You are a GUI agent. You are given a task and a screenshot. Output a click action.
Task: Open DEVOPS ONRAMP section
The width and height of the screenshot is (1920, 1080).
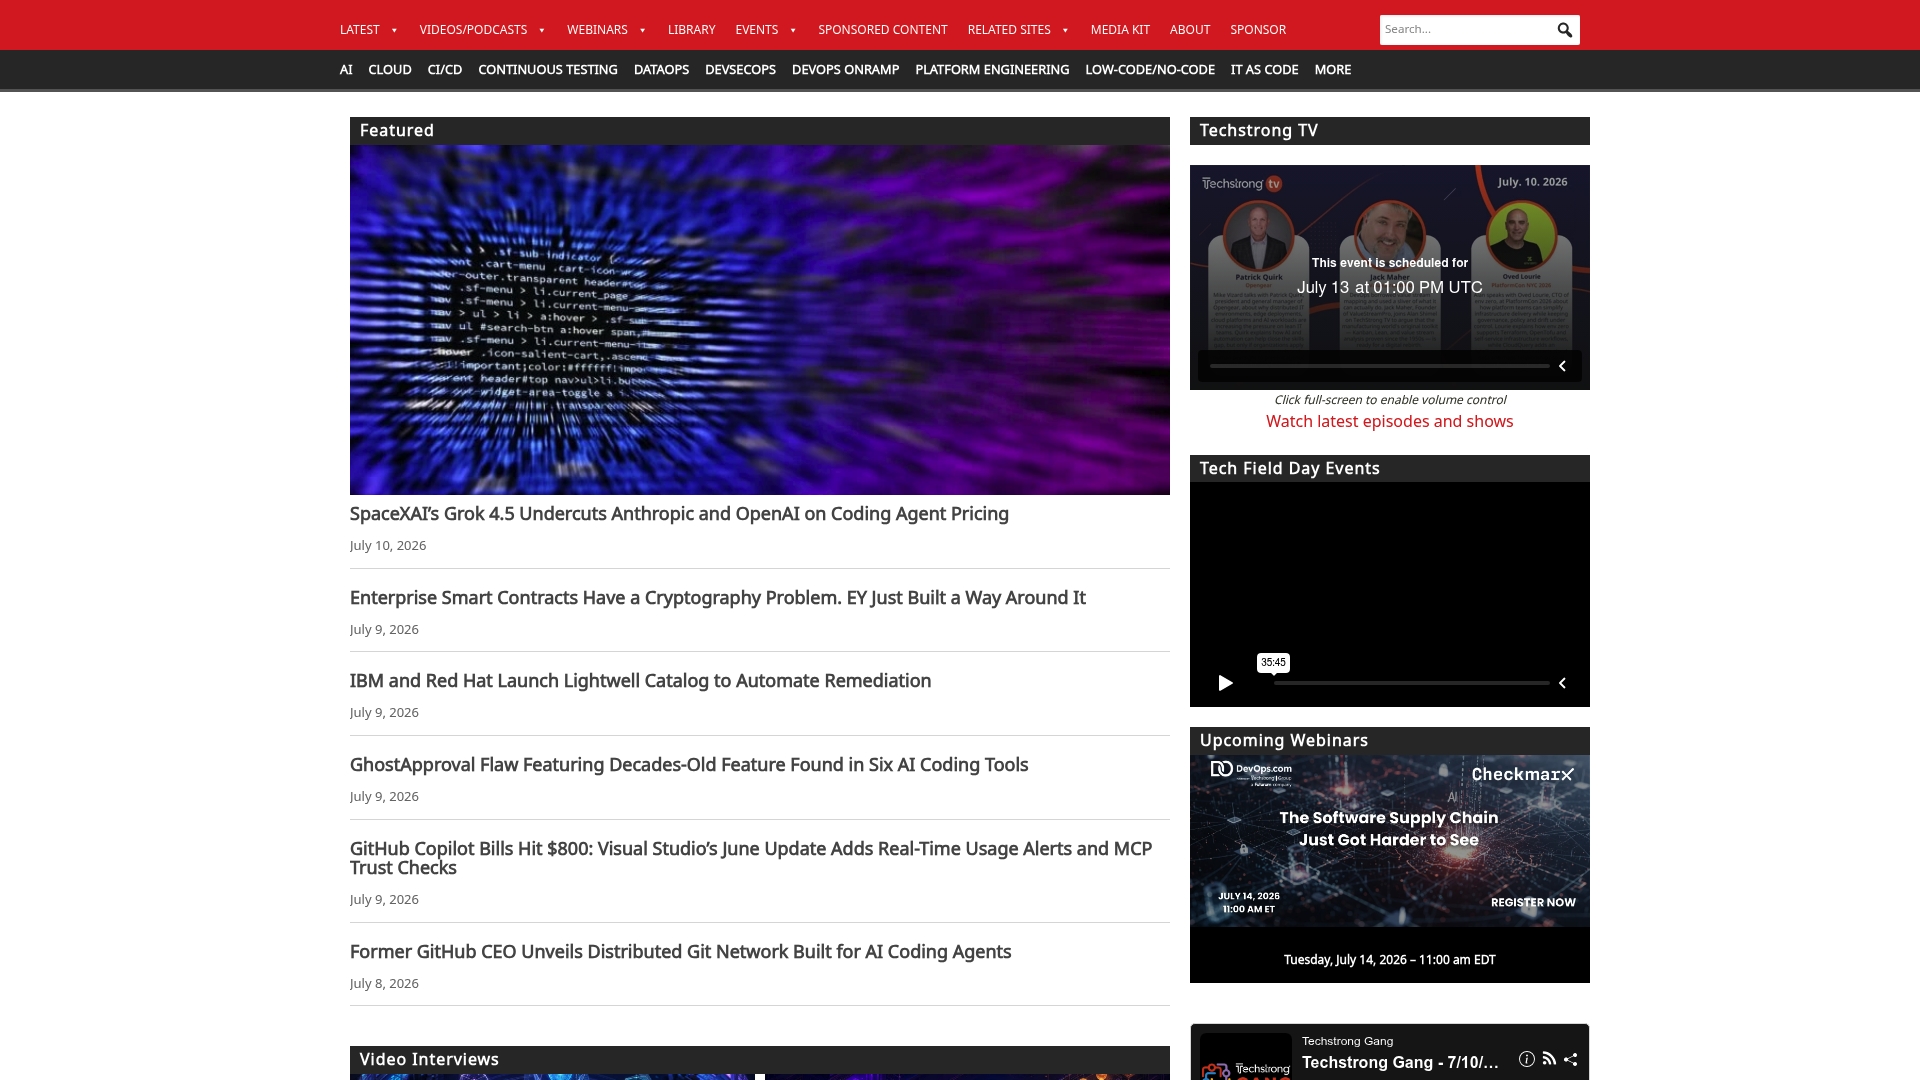(x=845, y=70)
